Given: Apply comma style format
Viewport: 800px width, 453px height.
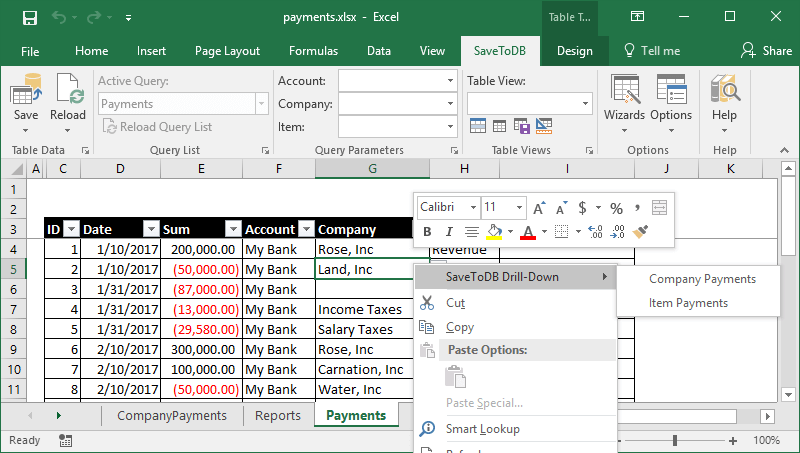Looking at the screenshot, I should [637, 207].
